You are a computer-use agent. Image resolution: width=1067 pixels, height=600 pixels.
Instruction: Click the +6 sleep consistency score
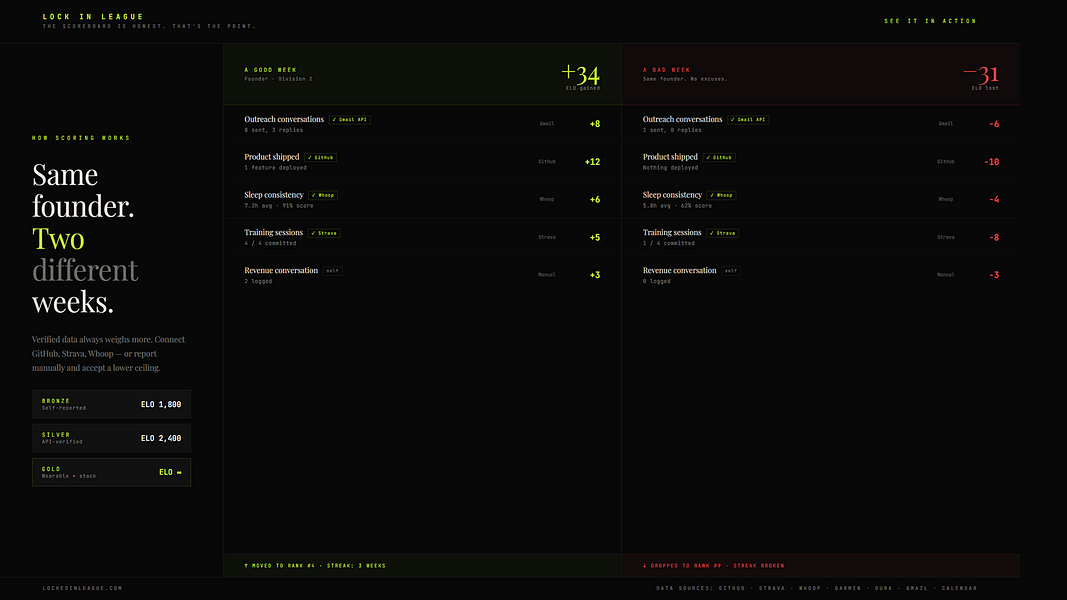(x=595, y=199)
